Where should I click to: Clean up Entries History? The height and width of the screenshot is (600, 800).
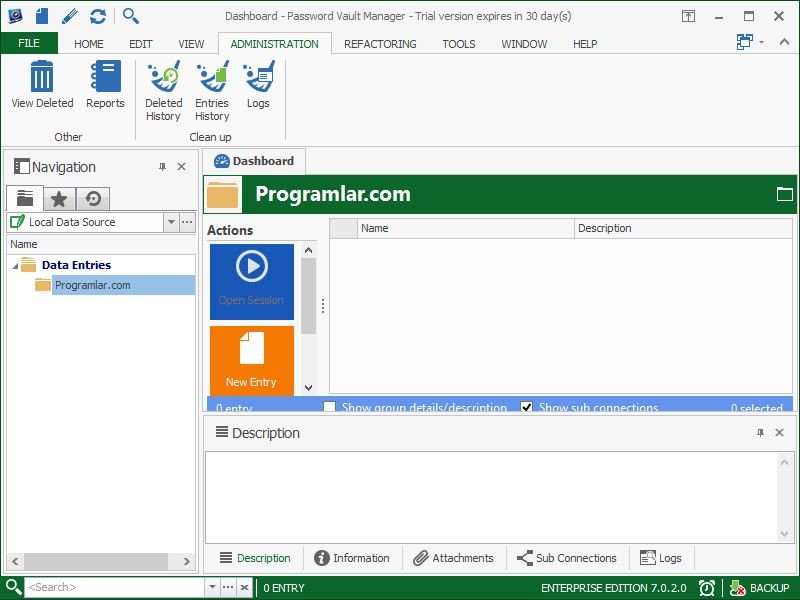[x=212, y=91]
